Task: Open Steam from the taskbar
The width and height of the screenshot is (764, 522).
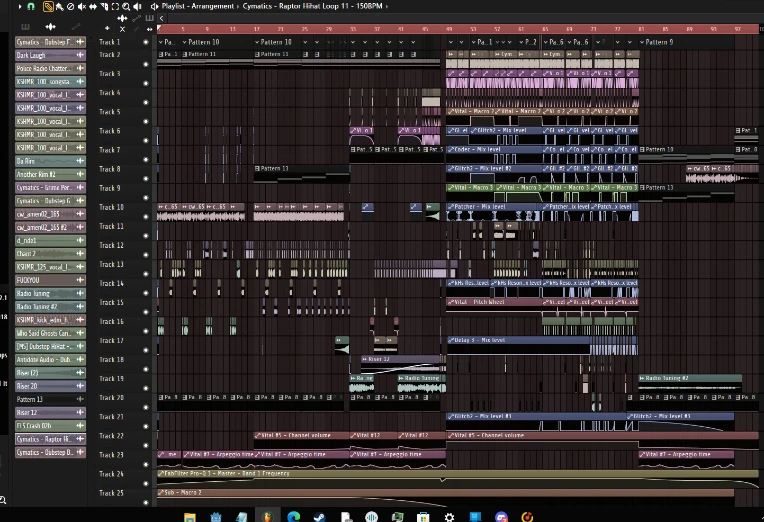Action: pyautogui.click(x=319, y=517)
